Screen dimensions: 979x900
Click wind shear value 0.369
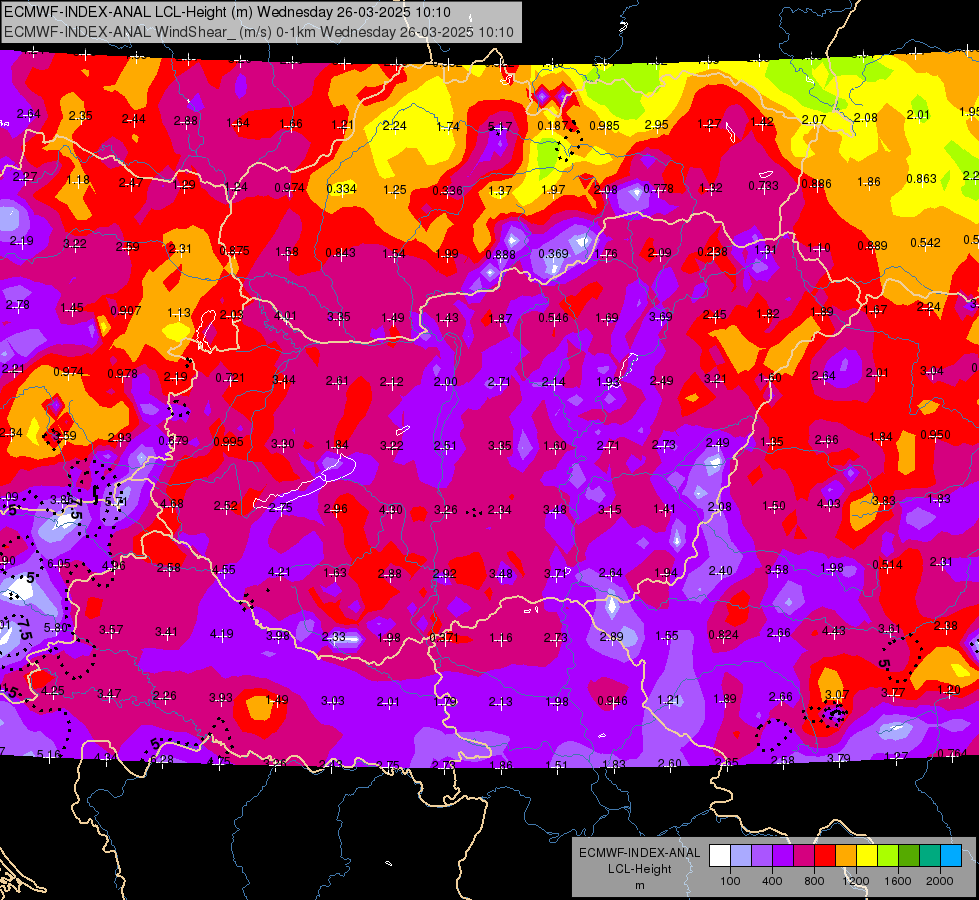click(x=554, y=254)
